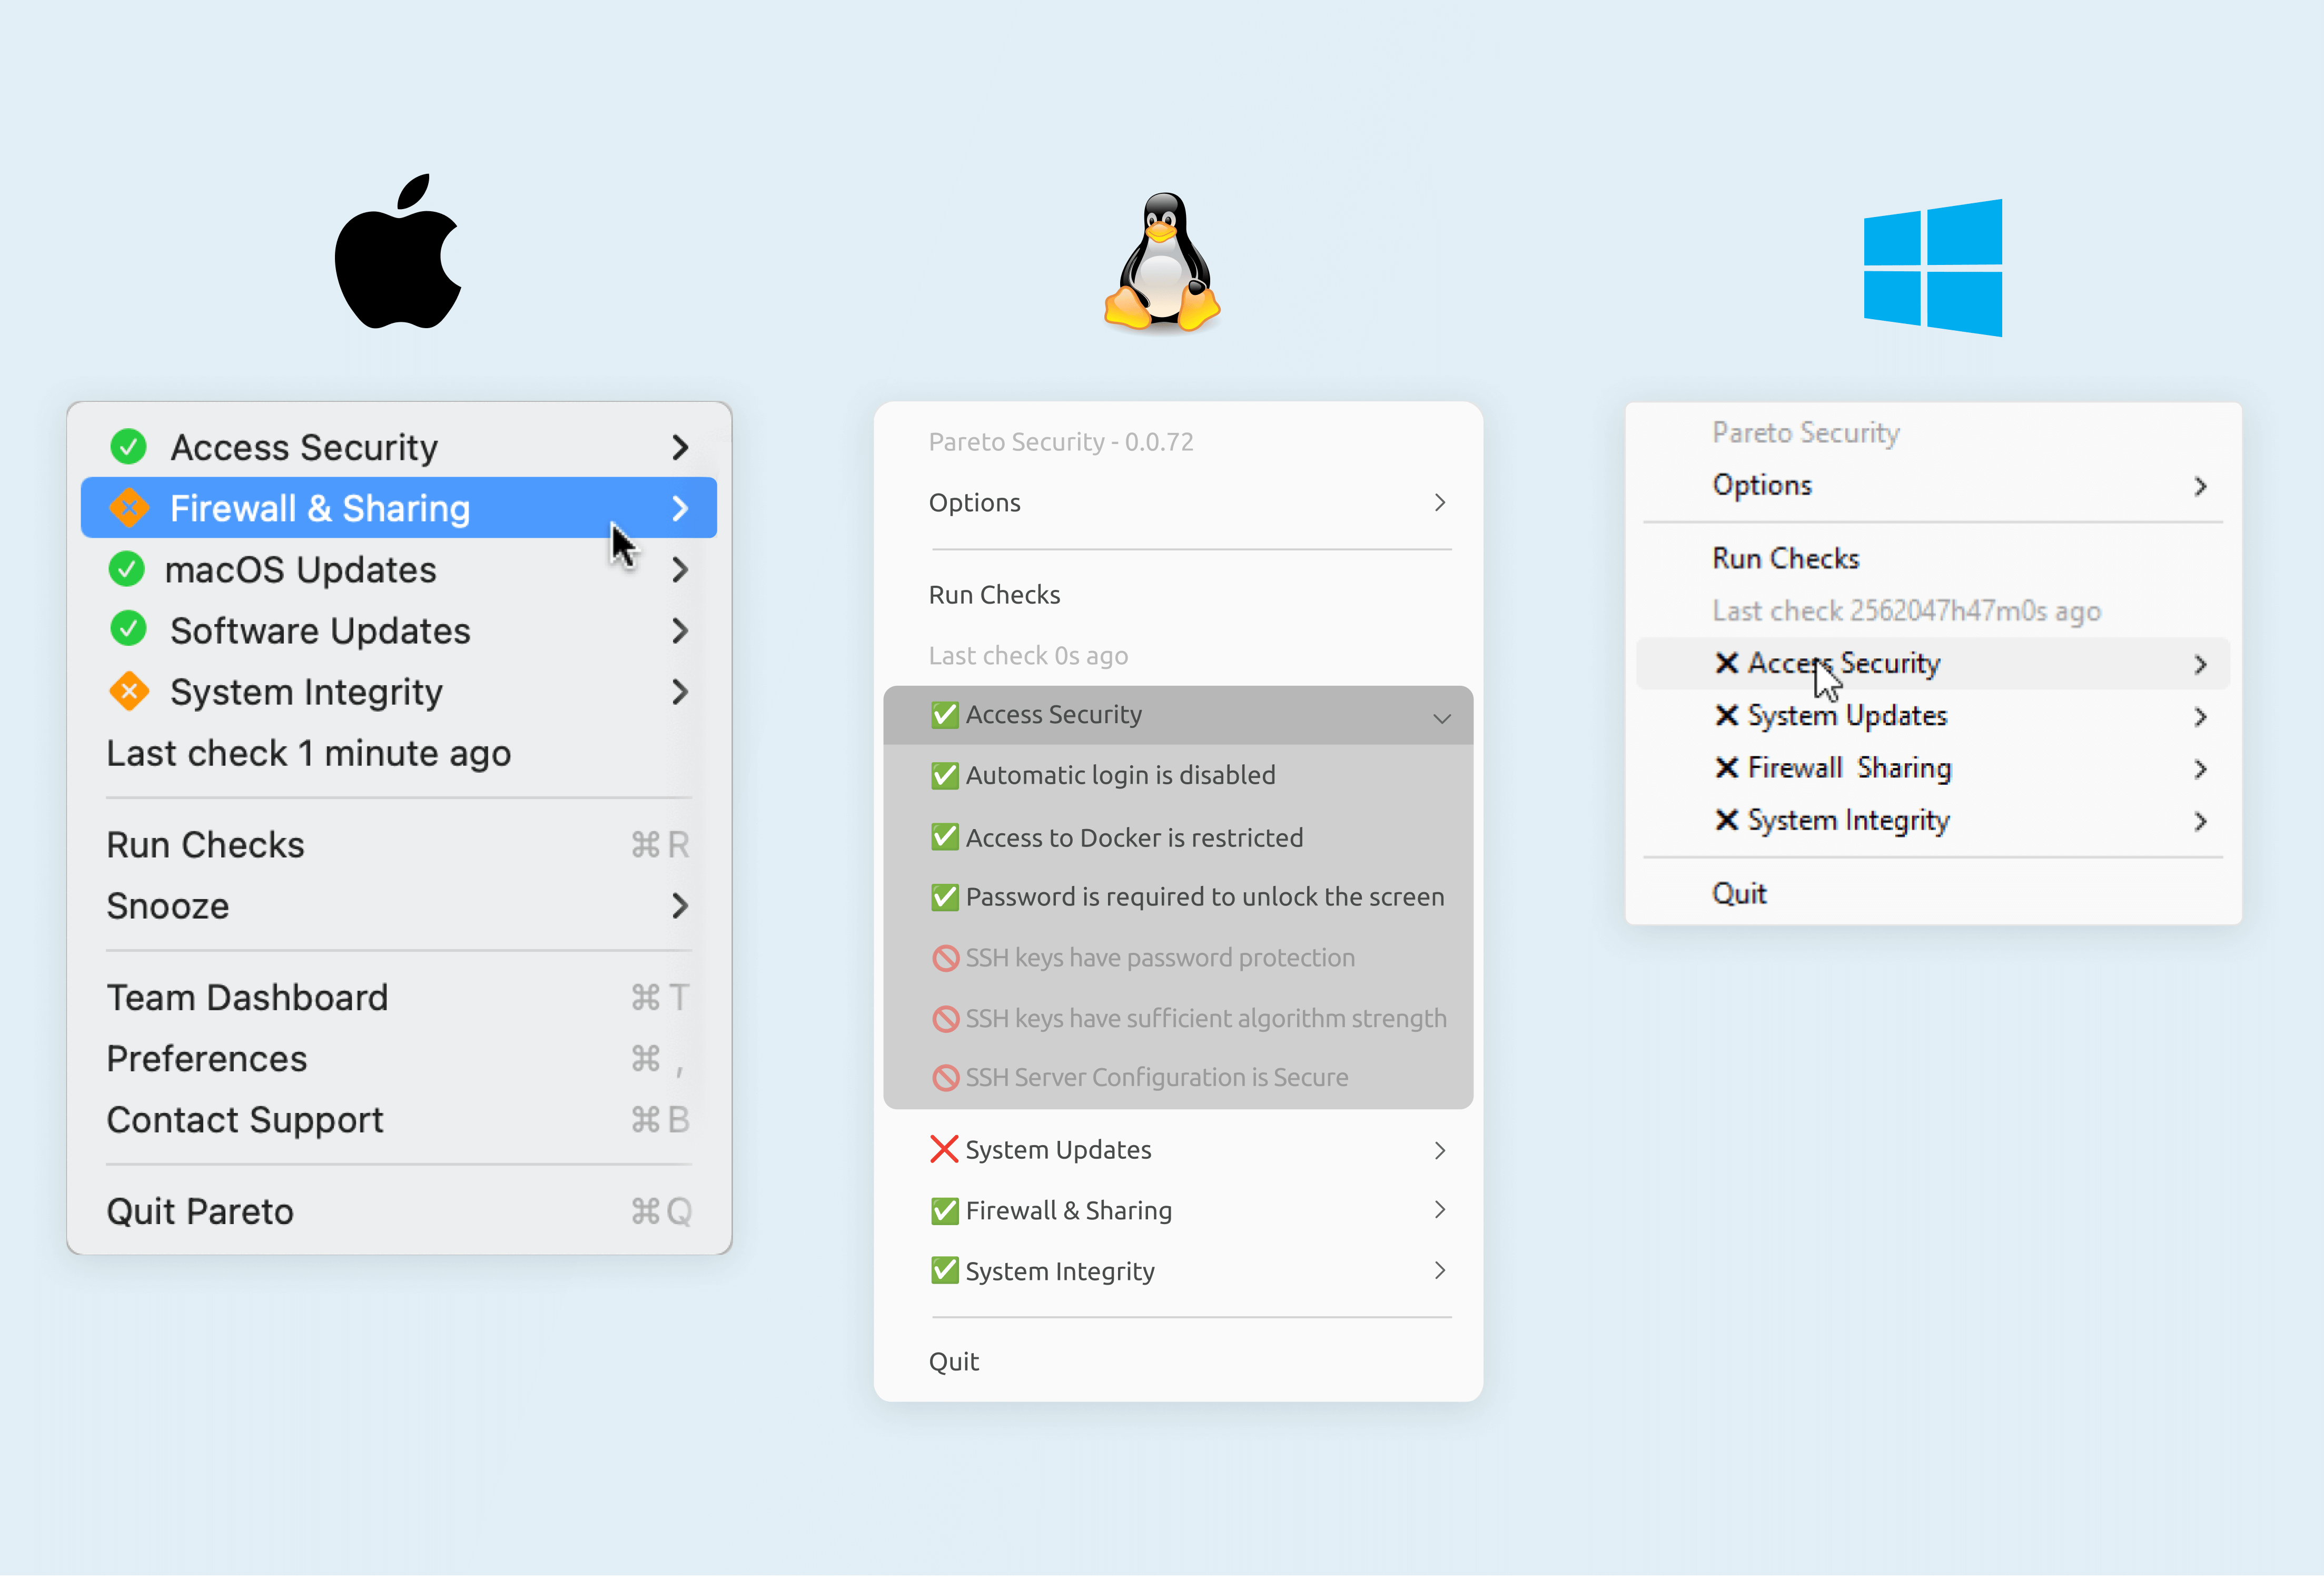Click the red X icon beside System Updates in the Linux menu
Screen dimensions: 2324x1577
(x=945, y=1150)
